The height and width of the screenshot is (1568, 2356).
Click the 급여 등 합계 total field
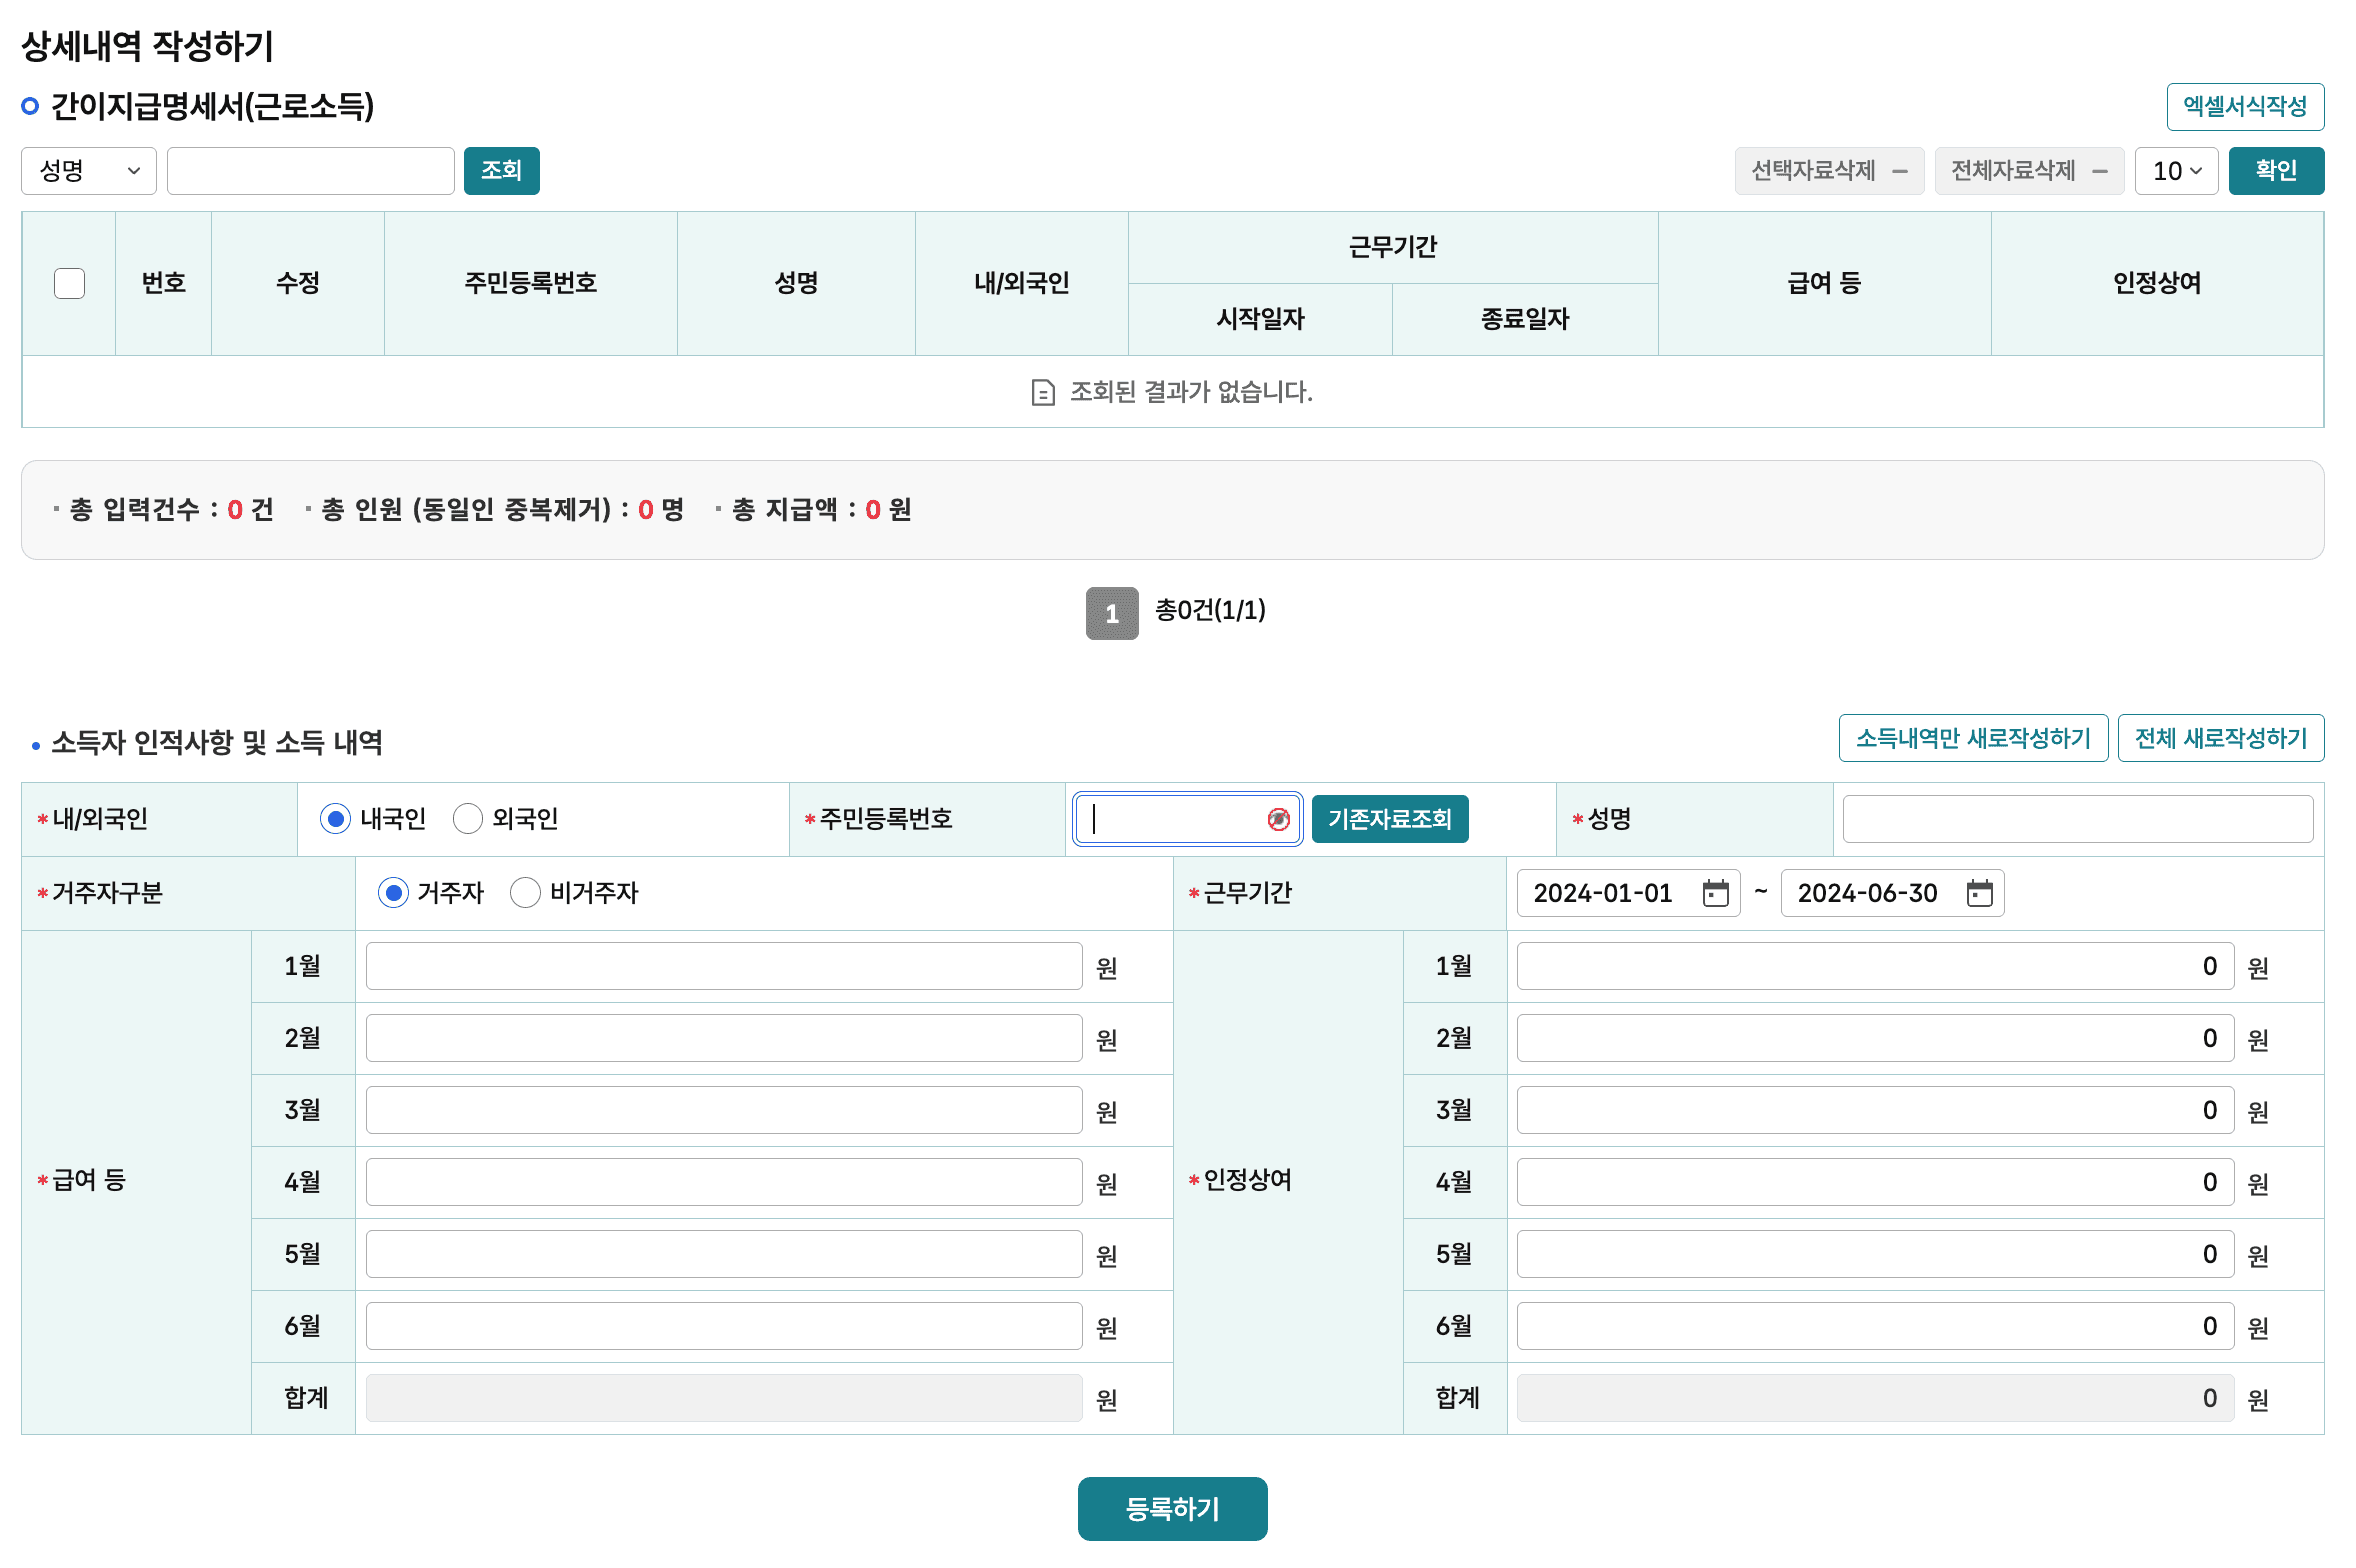click(724, 1398)
